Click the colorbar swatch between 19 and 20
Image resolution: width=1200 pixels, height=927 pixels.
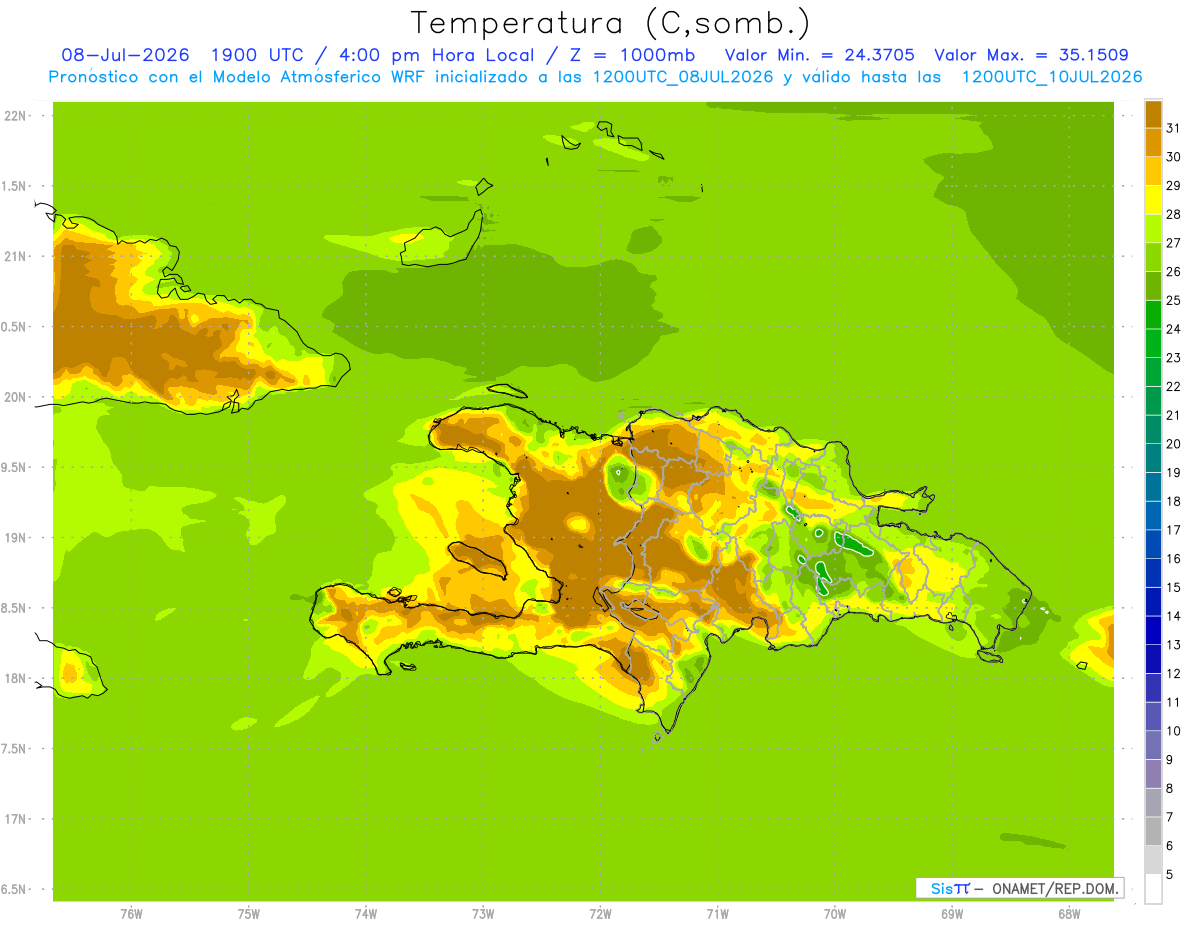pyautogui.click(x=1153, y=458)
